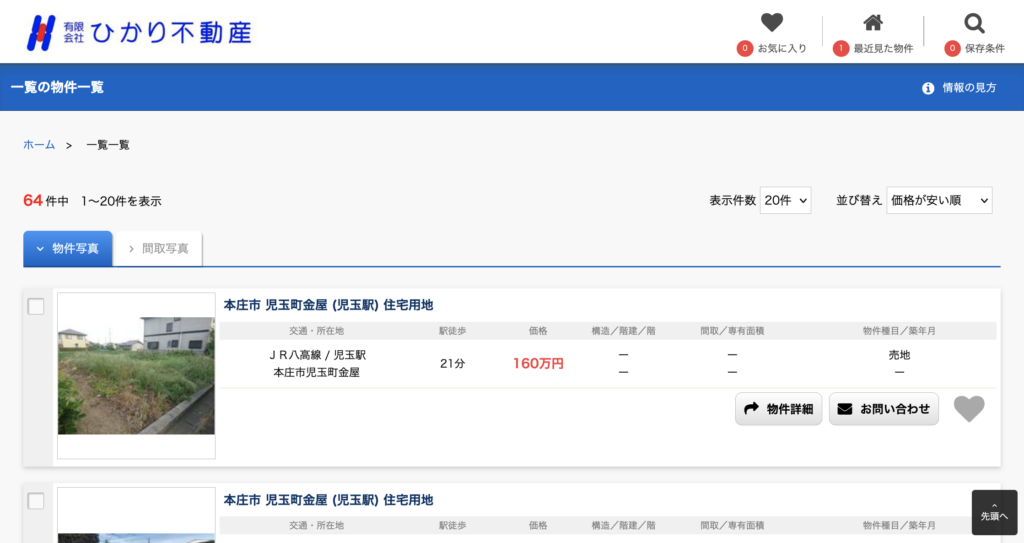The width and height of the screenshot is (1024, 543).
Task: Switch to the 間取写真 tab
Action: 158,248
